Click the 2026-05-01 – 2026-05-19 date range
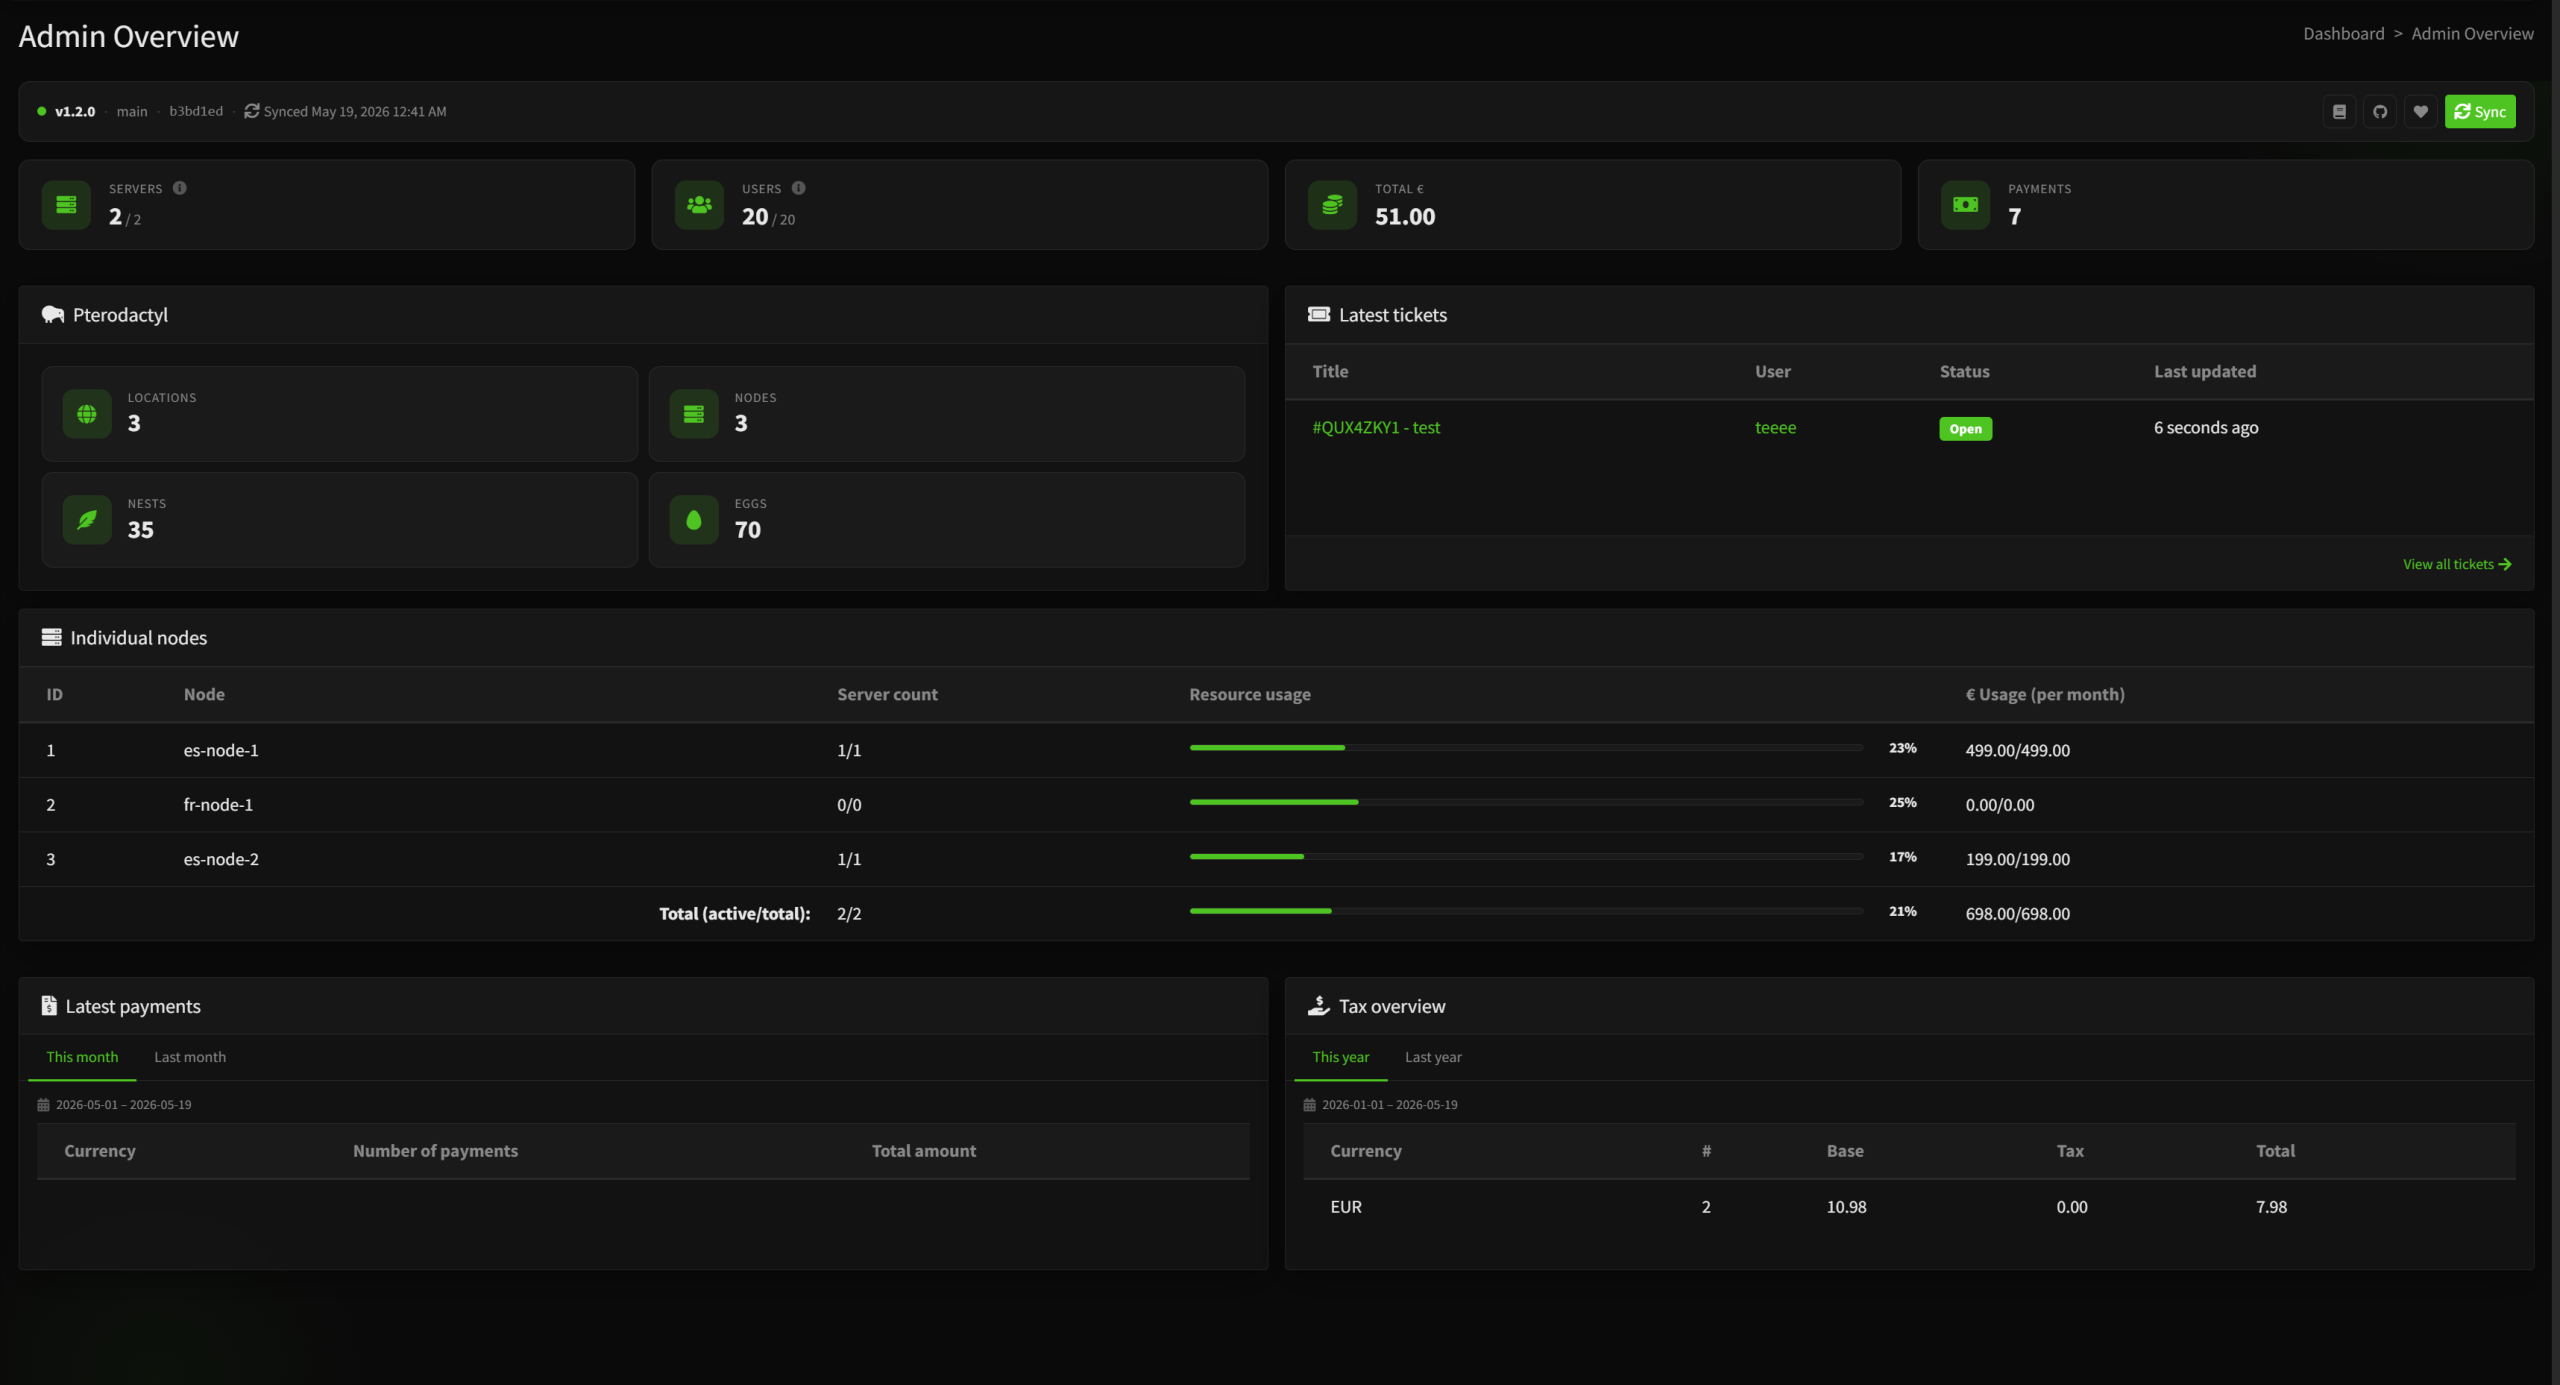 tap(123, 1105)
